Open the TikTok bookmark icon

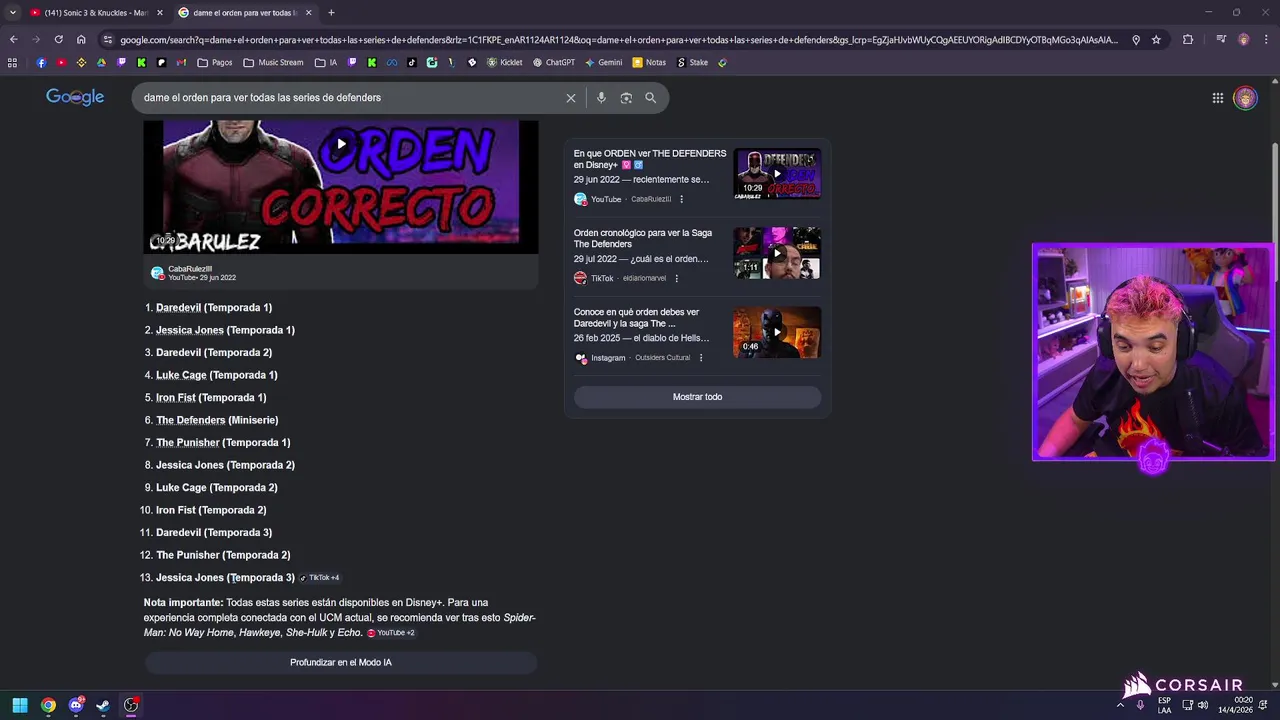[x=411, y=62]
